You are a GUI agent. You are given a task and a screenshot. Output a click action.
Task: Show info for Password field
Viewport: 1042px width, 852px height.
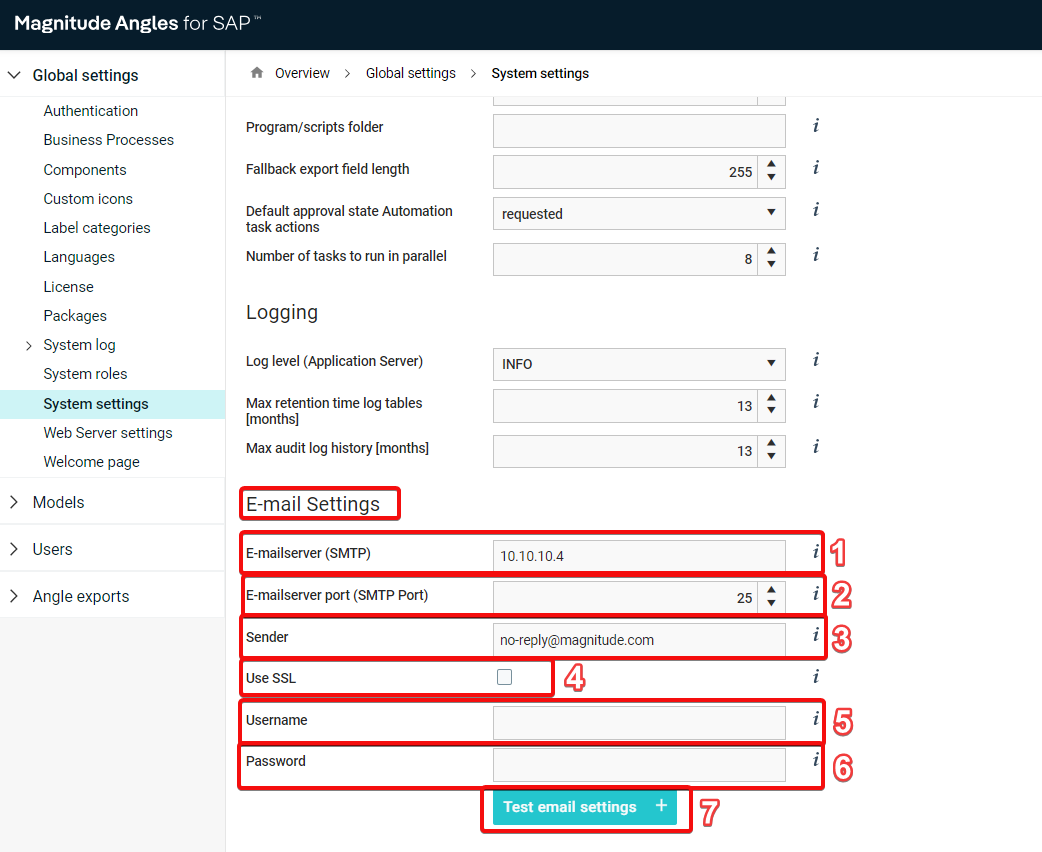815,760
